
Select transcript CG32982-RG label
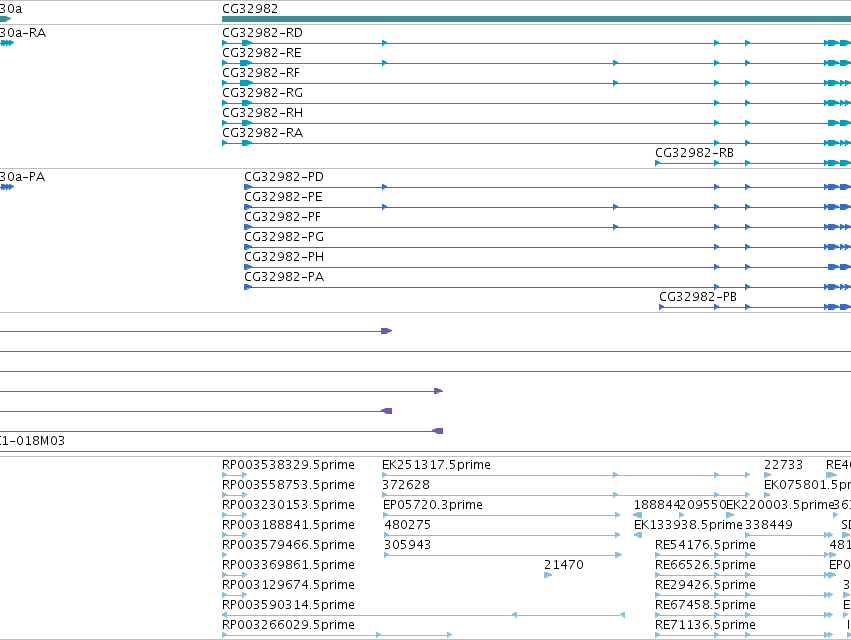pos(263,93)
